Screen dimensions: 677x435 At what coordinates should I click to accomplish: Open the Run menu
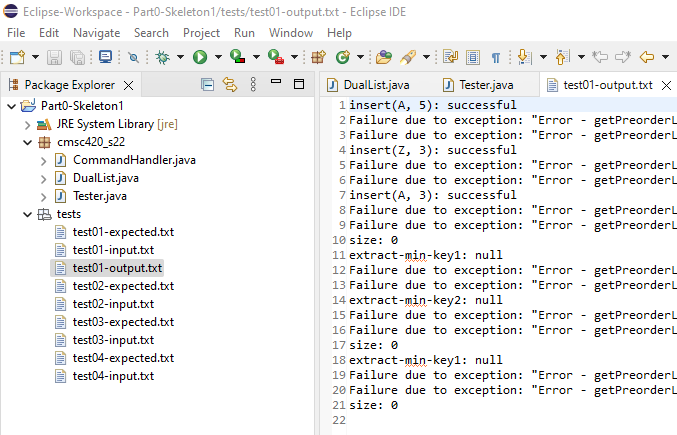[244, 33]
